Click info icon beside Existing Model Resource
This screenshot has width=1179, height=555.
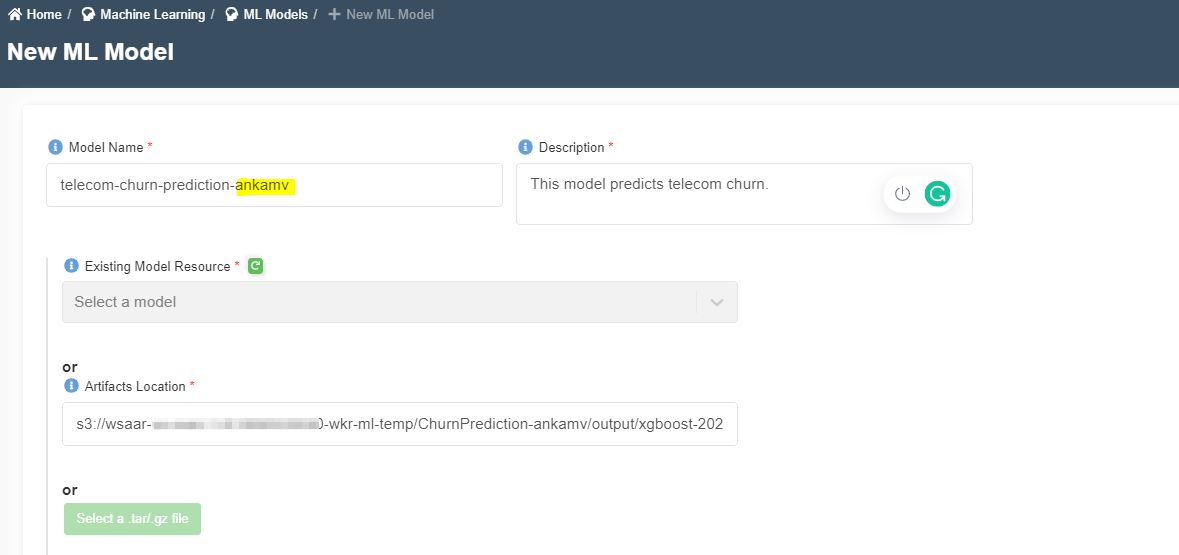[x=71, y=265]
